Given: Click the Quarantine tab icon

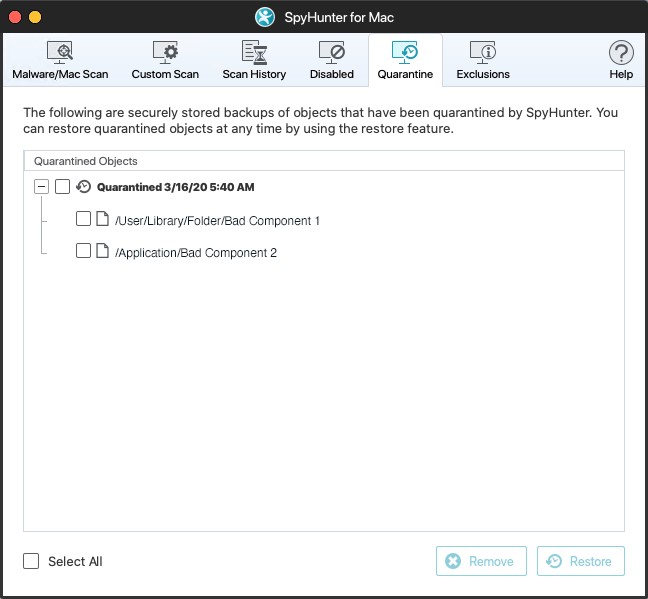Looking at the screenshot, I should (x=405, y=53).
